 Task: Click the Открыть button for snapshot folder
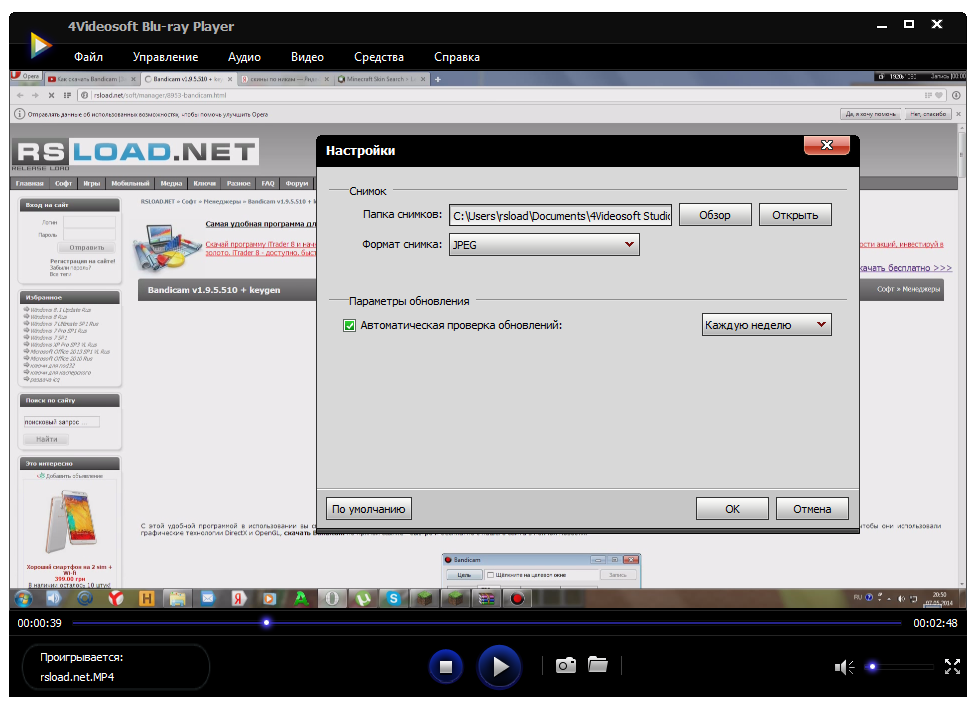pyautogui.click(x=795, y=215)
